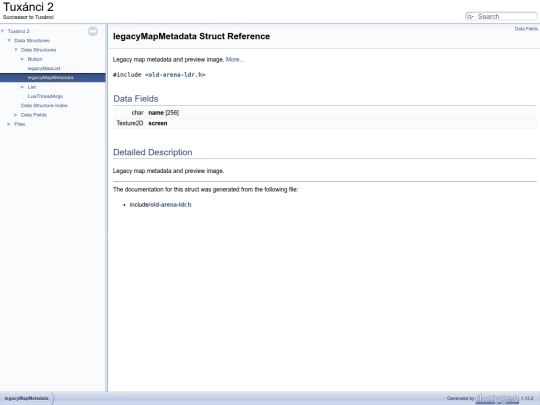Select legacyMapList in the tree
The width and height of the screenshot is (540, 405).
pos(44,69)
